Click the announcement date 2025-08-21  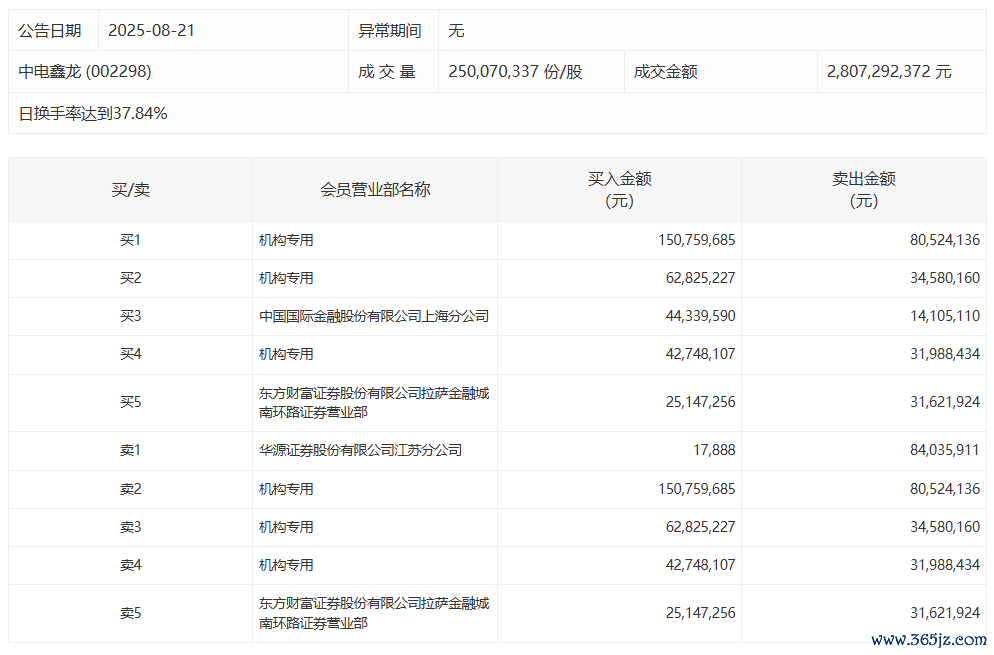[x=151, y=30]
